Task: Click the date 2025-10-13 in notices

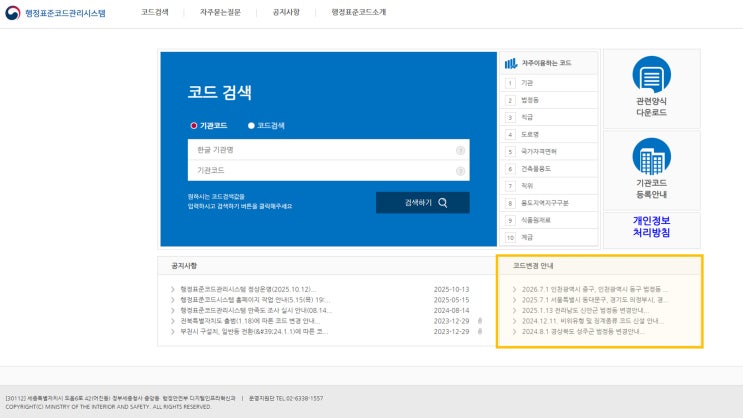Action: 451,289
